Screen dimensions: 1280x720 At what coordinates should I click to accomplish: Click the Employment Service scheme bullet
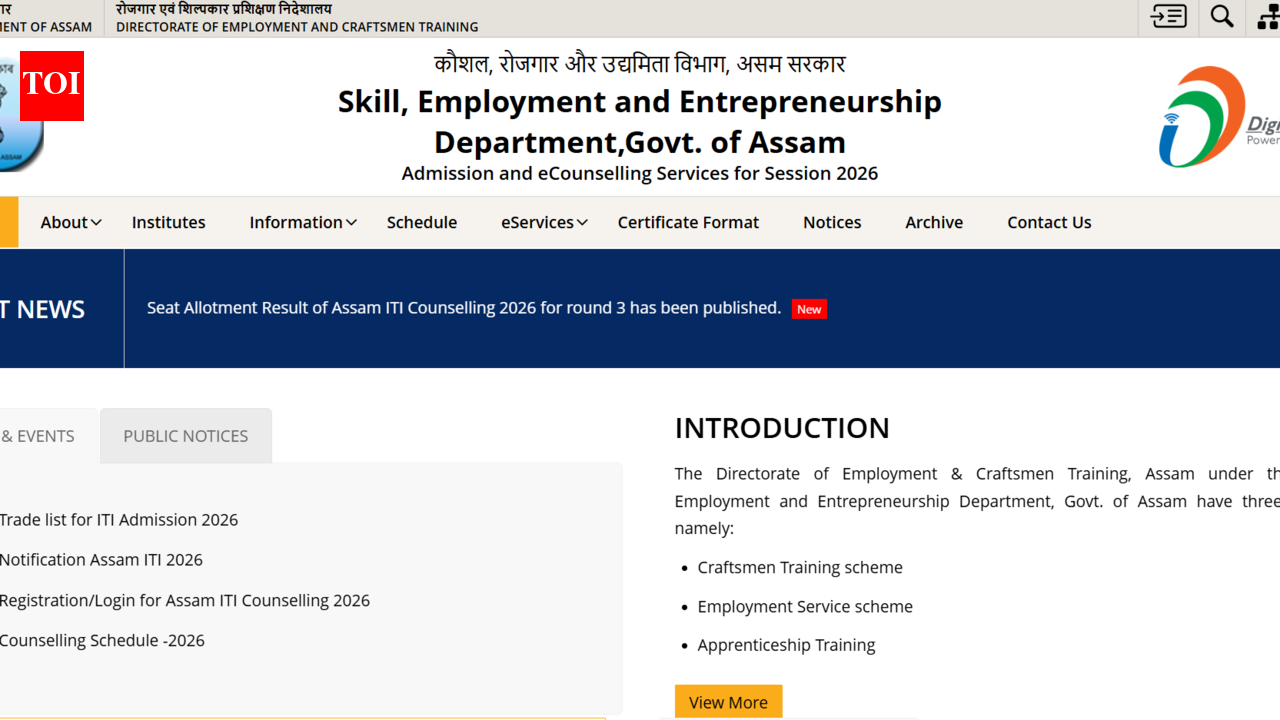[x=805, y=607]
